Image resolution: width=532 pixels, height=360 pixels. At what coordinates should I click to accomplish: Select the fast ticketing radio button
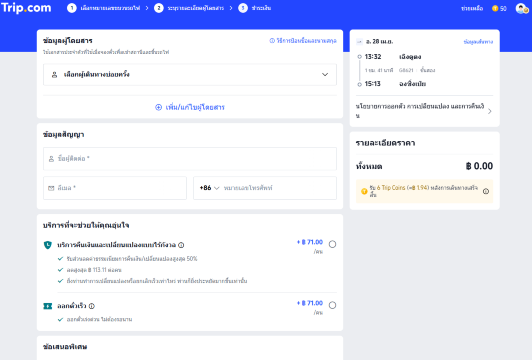pyautogui.click(x=332, y=305)
